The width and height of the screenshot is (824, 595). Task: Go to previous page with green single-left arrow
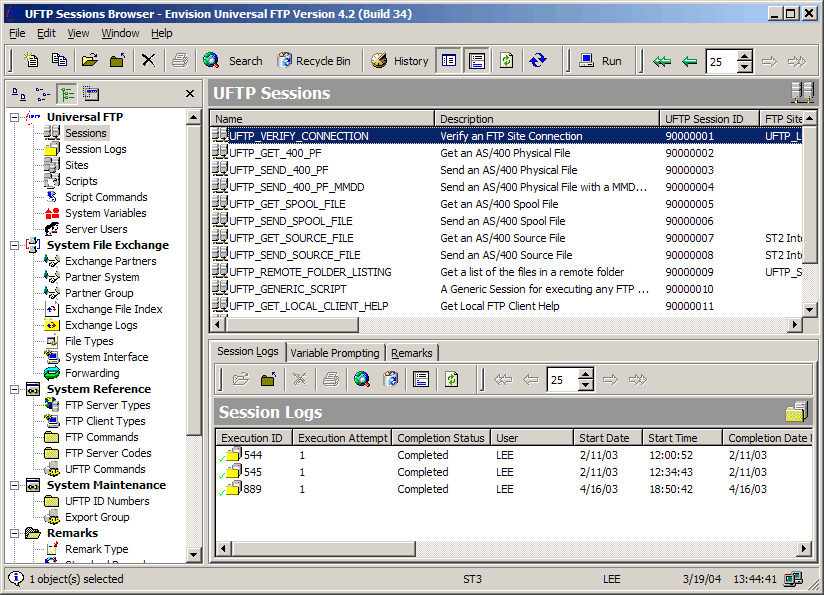tap(689, 61)
